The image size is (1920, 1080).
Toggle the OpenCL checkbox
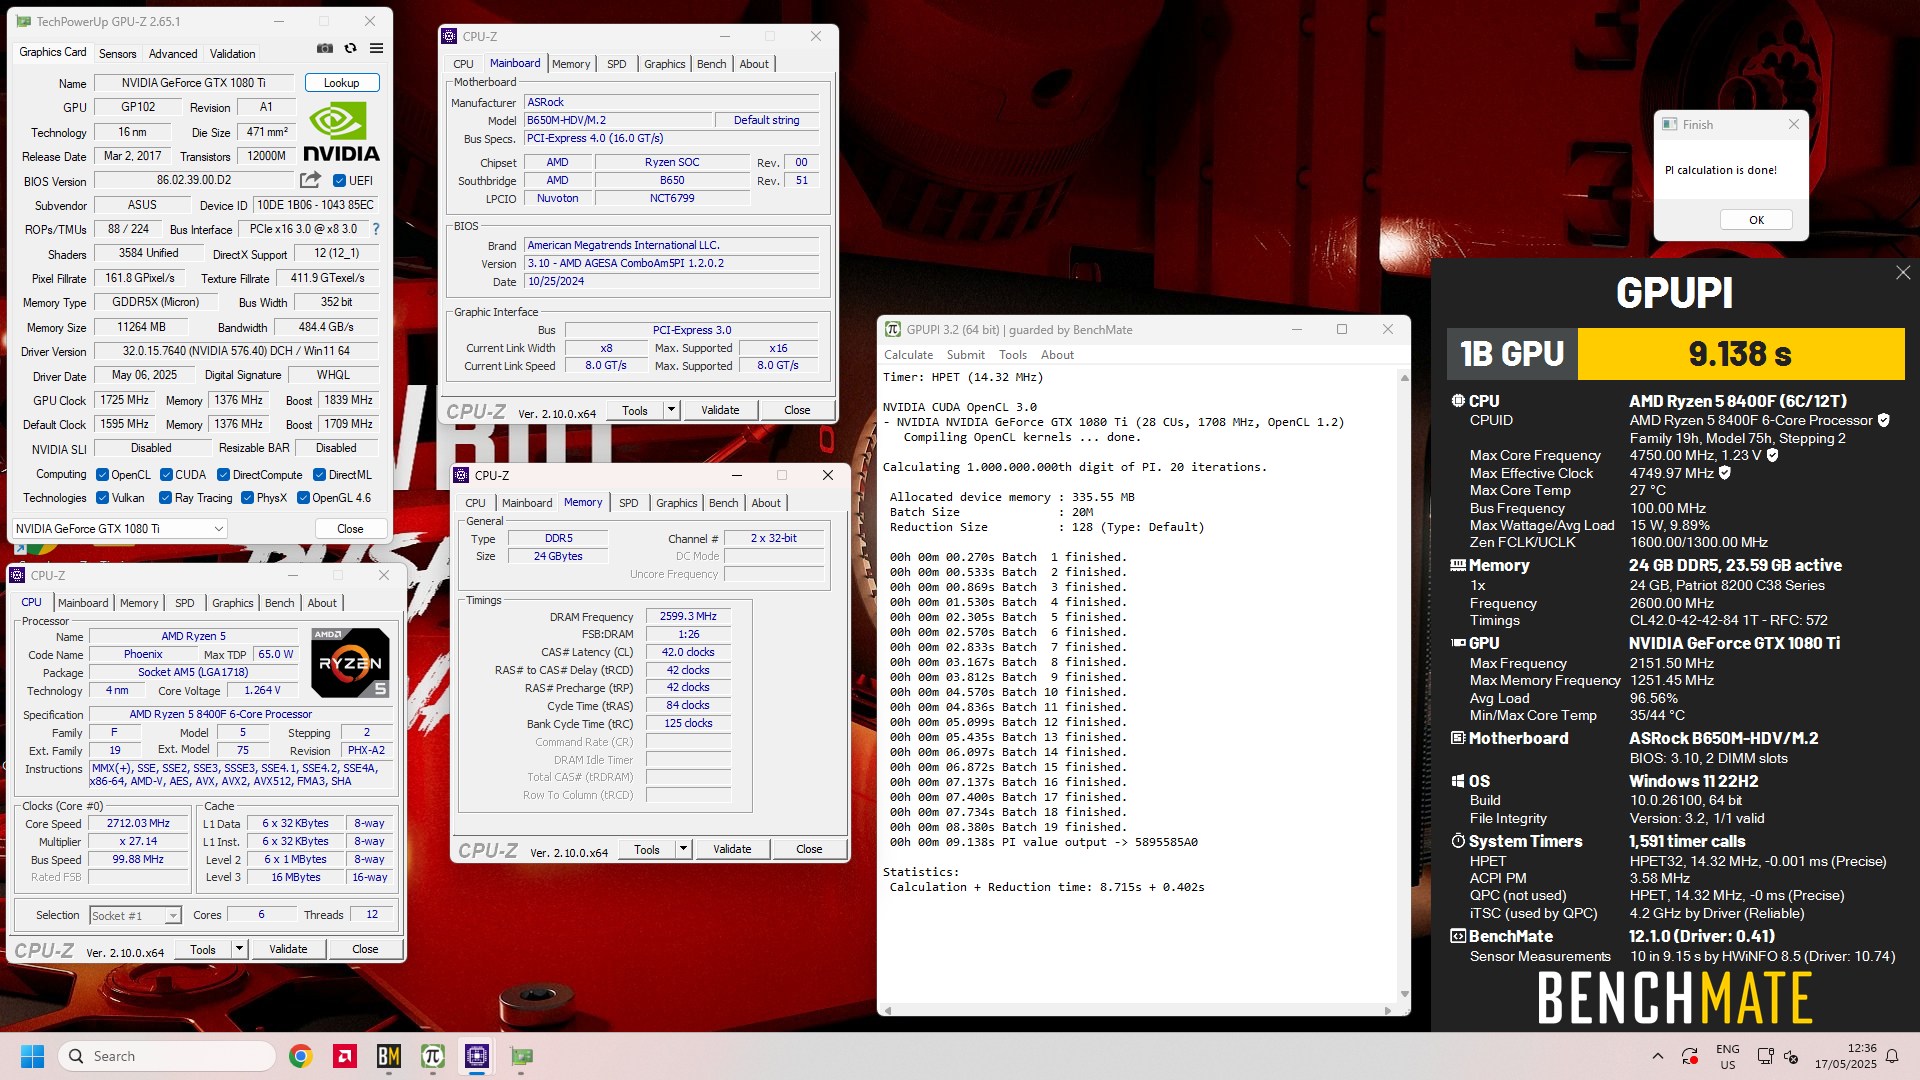[102, 475]
